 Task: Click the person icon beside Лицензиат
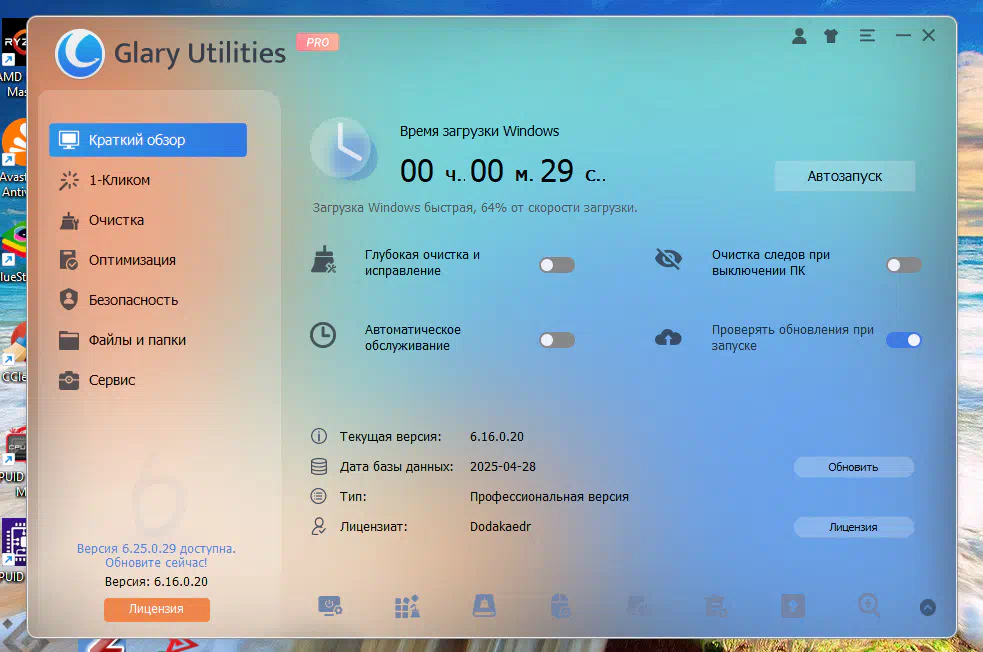[318, 526]
